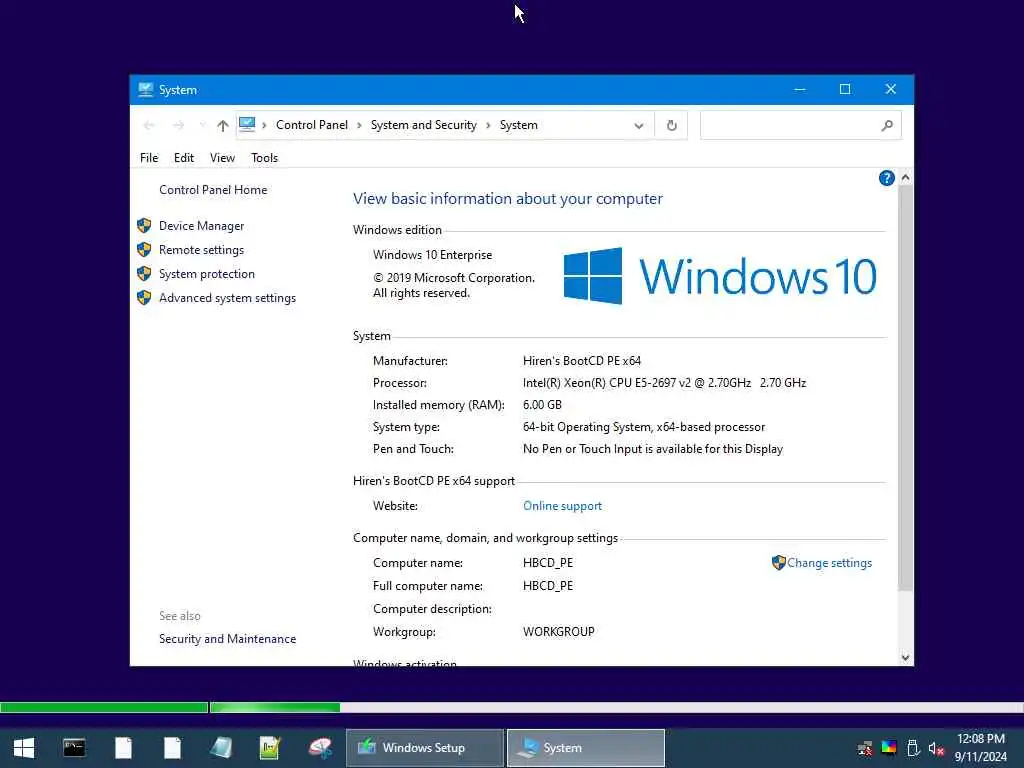Click the green progress bar above the taskbar

click(170, 707)
